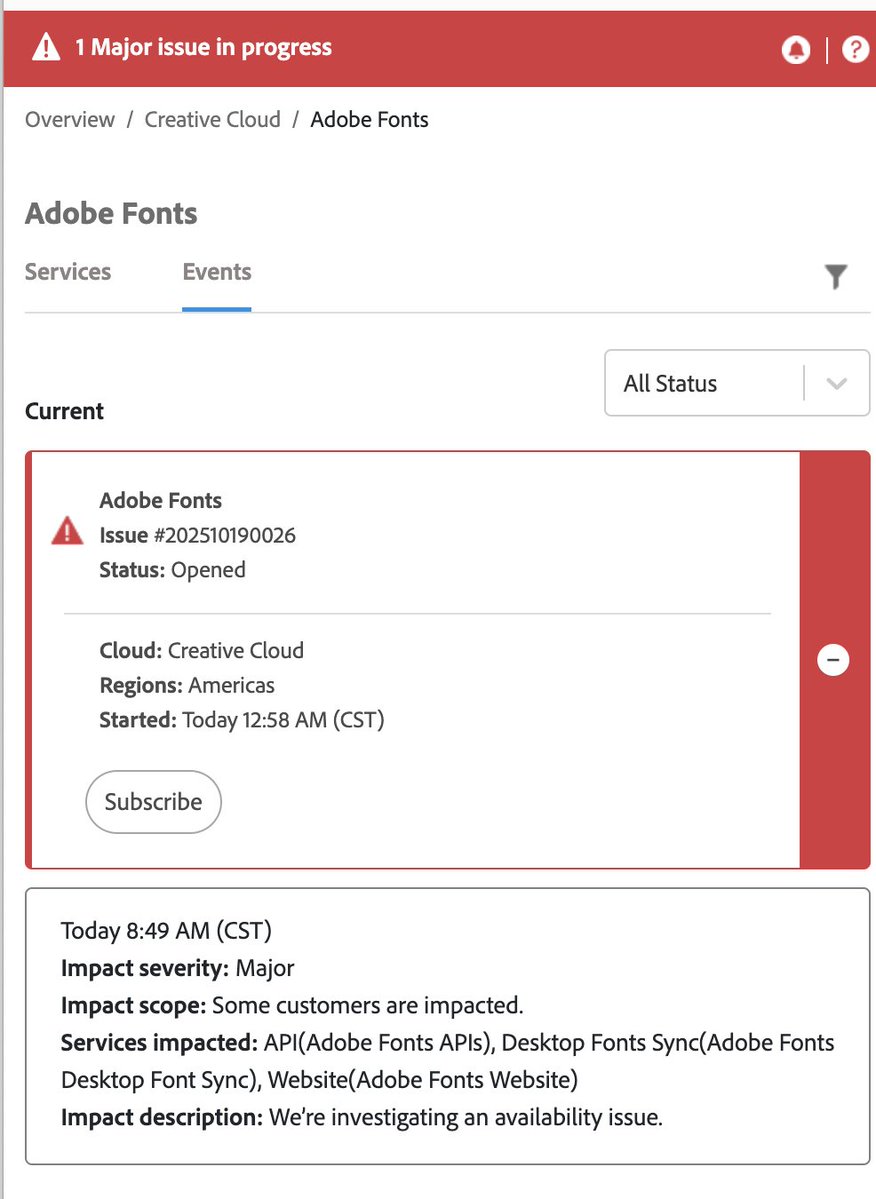The image size is (876, 1199).
Task: Click the Cloud: Creative Cloud line
Action: point(202,651)
